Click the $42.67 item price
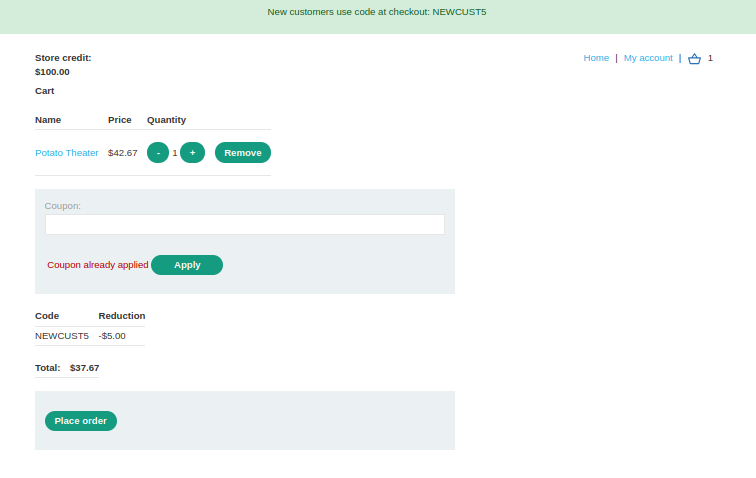 [x=123, y=153]
